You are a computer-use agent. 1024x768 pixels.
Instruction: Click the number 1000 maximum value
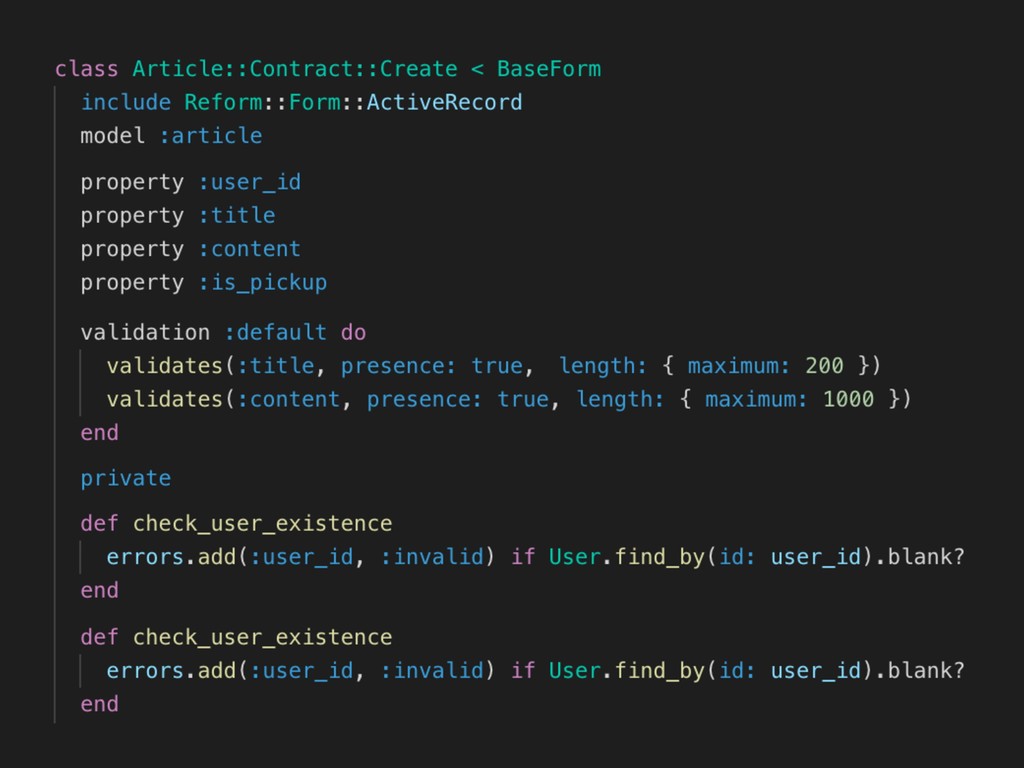[848, 399]
